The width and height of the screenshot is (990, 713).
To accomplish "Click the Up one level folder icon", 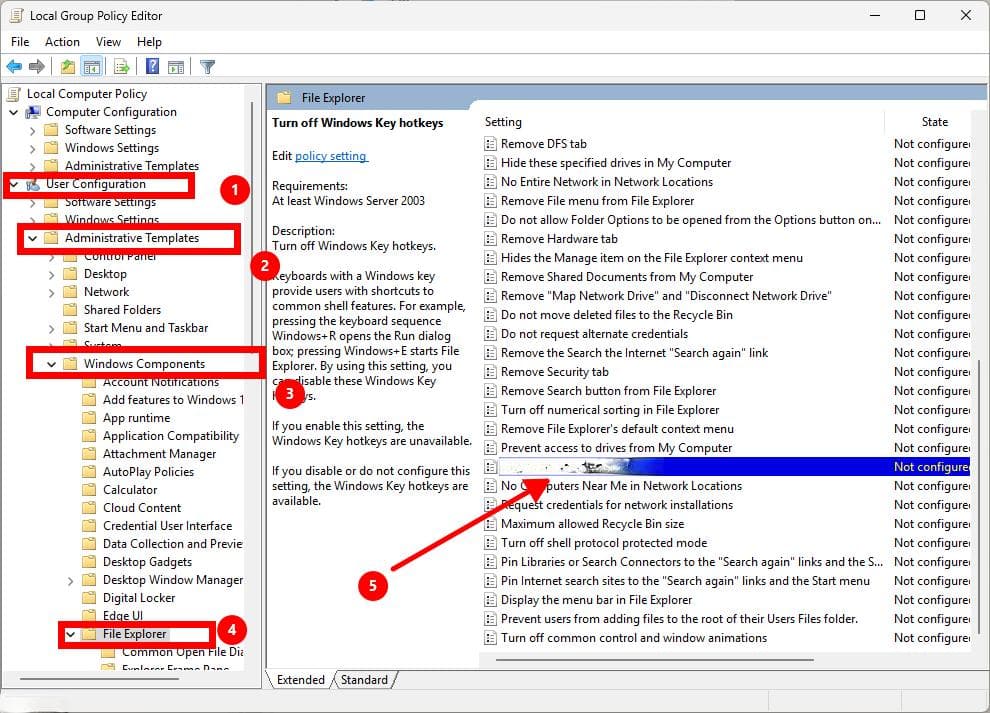I will pyautogui.click(x=68, y=66).
